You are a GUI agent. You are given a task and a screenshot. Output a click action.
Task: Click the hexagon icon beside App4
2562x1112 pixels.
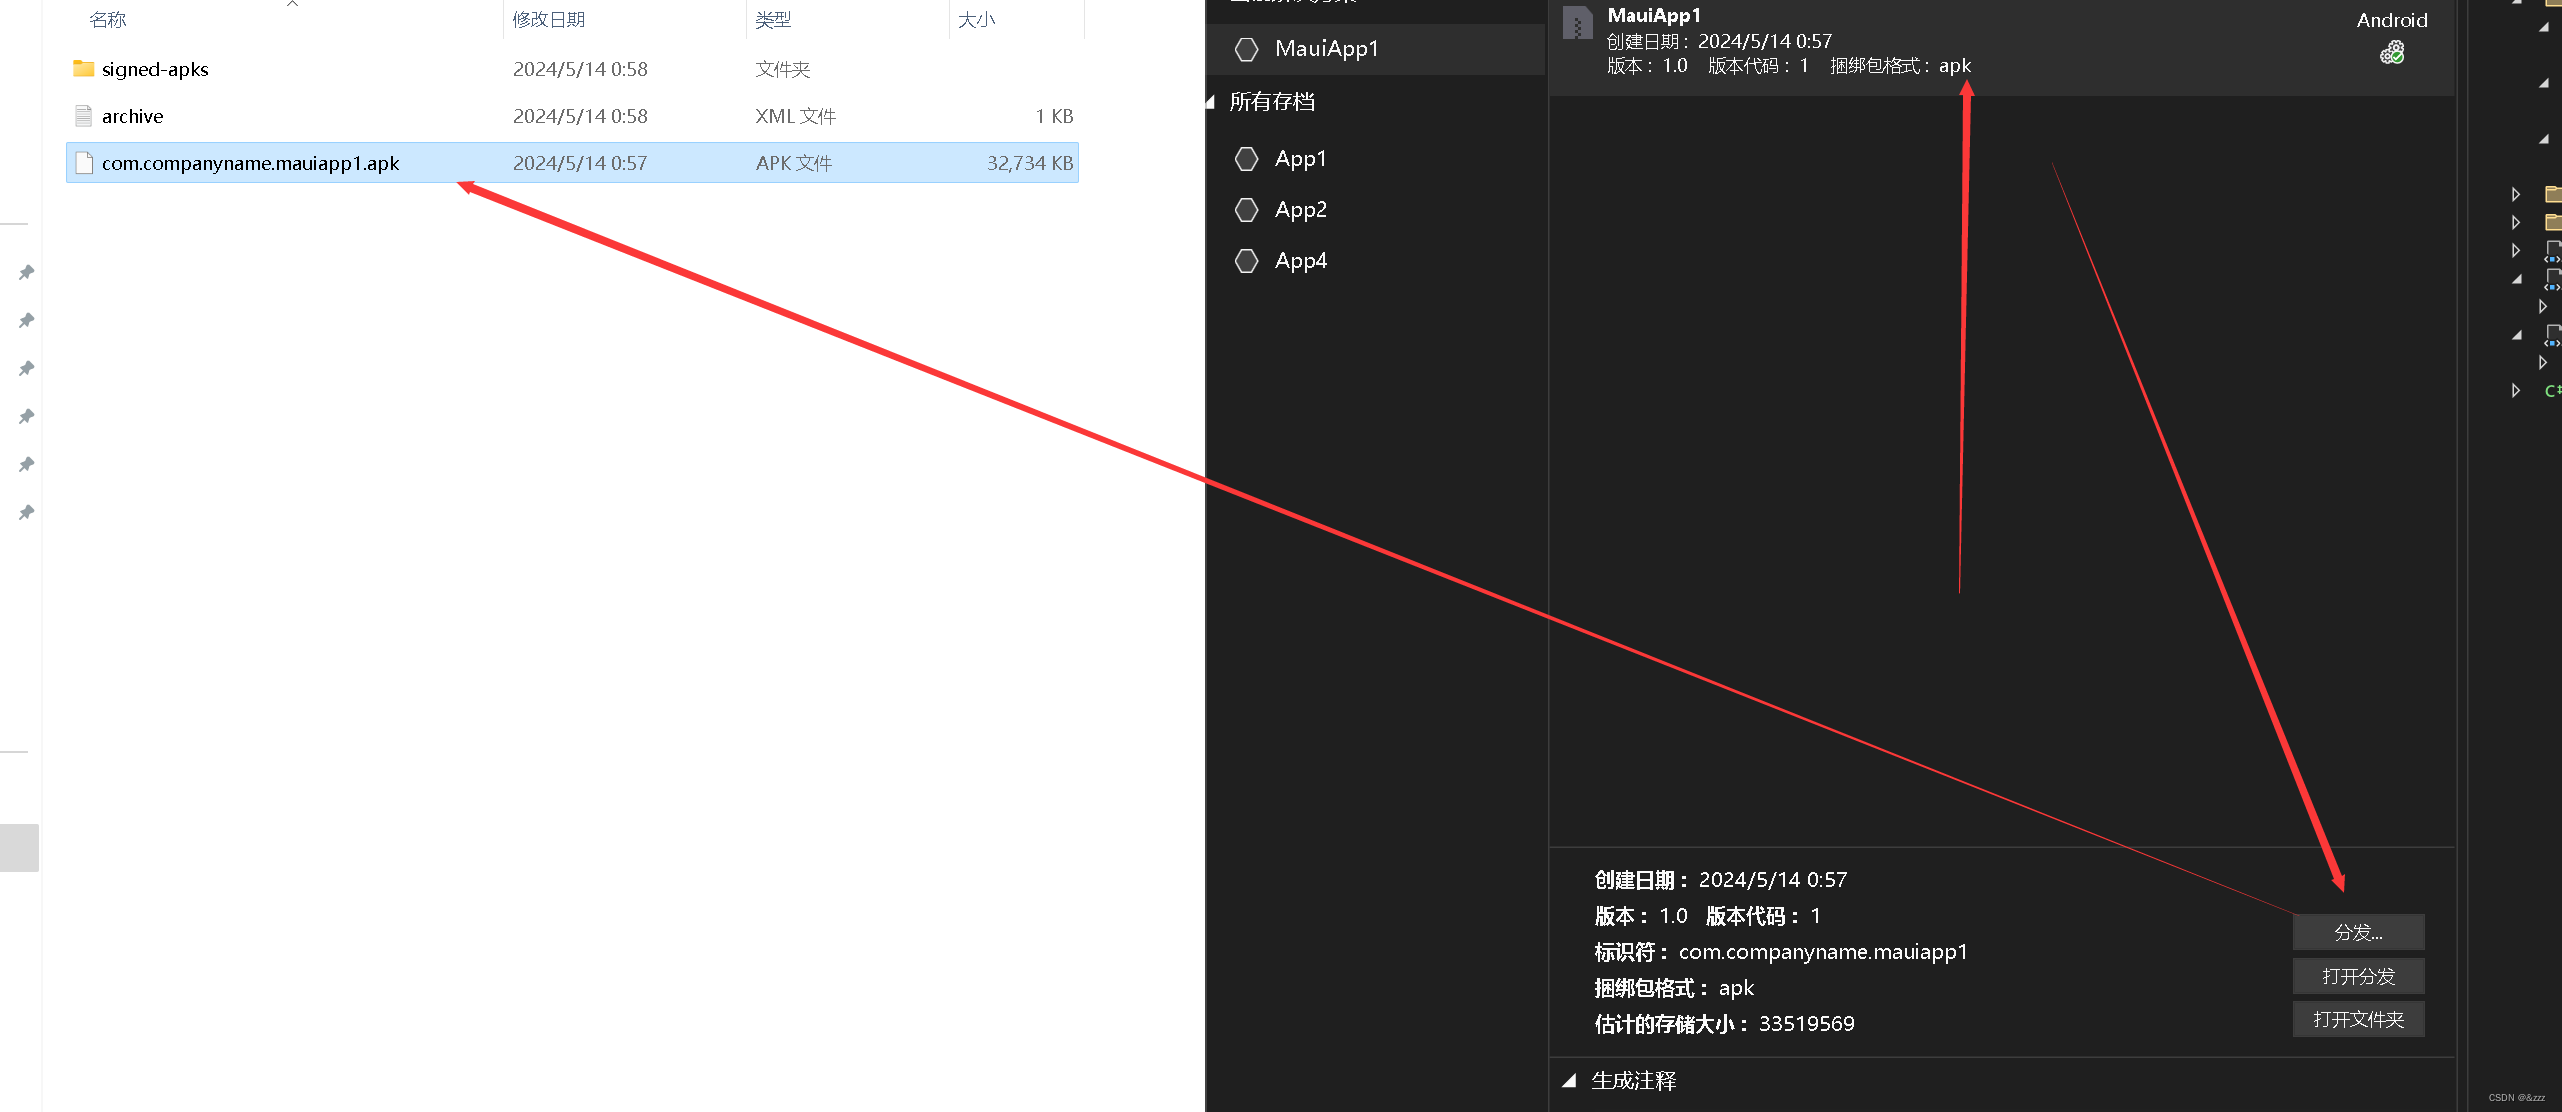[1246, 261]
